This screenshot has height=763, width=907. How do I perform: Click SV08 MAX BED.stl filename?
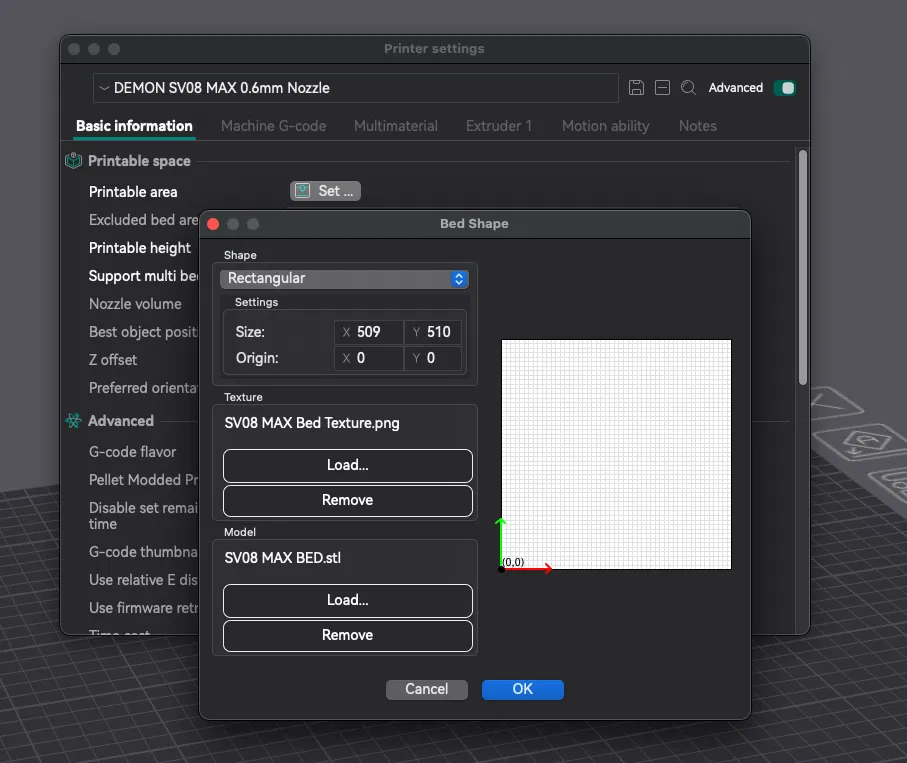coord(282,558)
